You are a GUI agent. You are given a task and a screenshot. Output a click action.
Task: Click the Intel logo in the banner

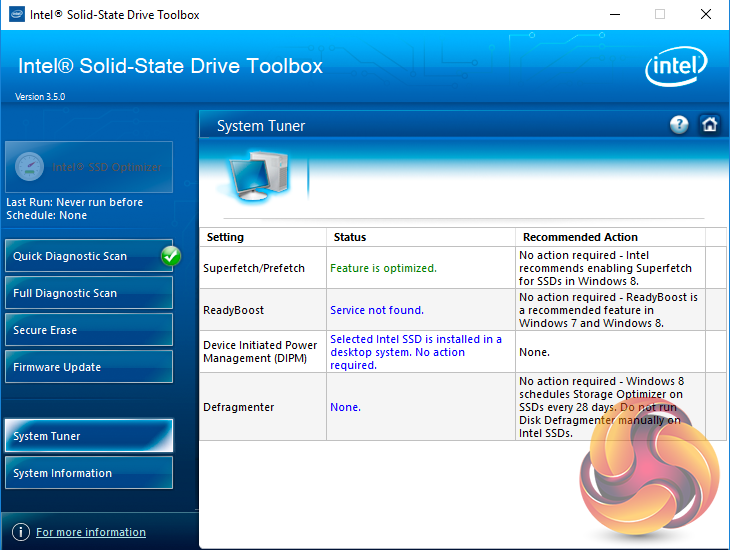(x=677, y=68)
